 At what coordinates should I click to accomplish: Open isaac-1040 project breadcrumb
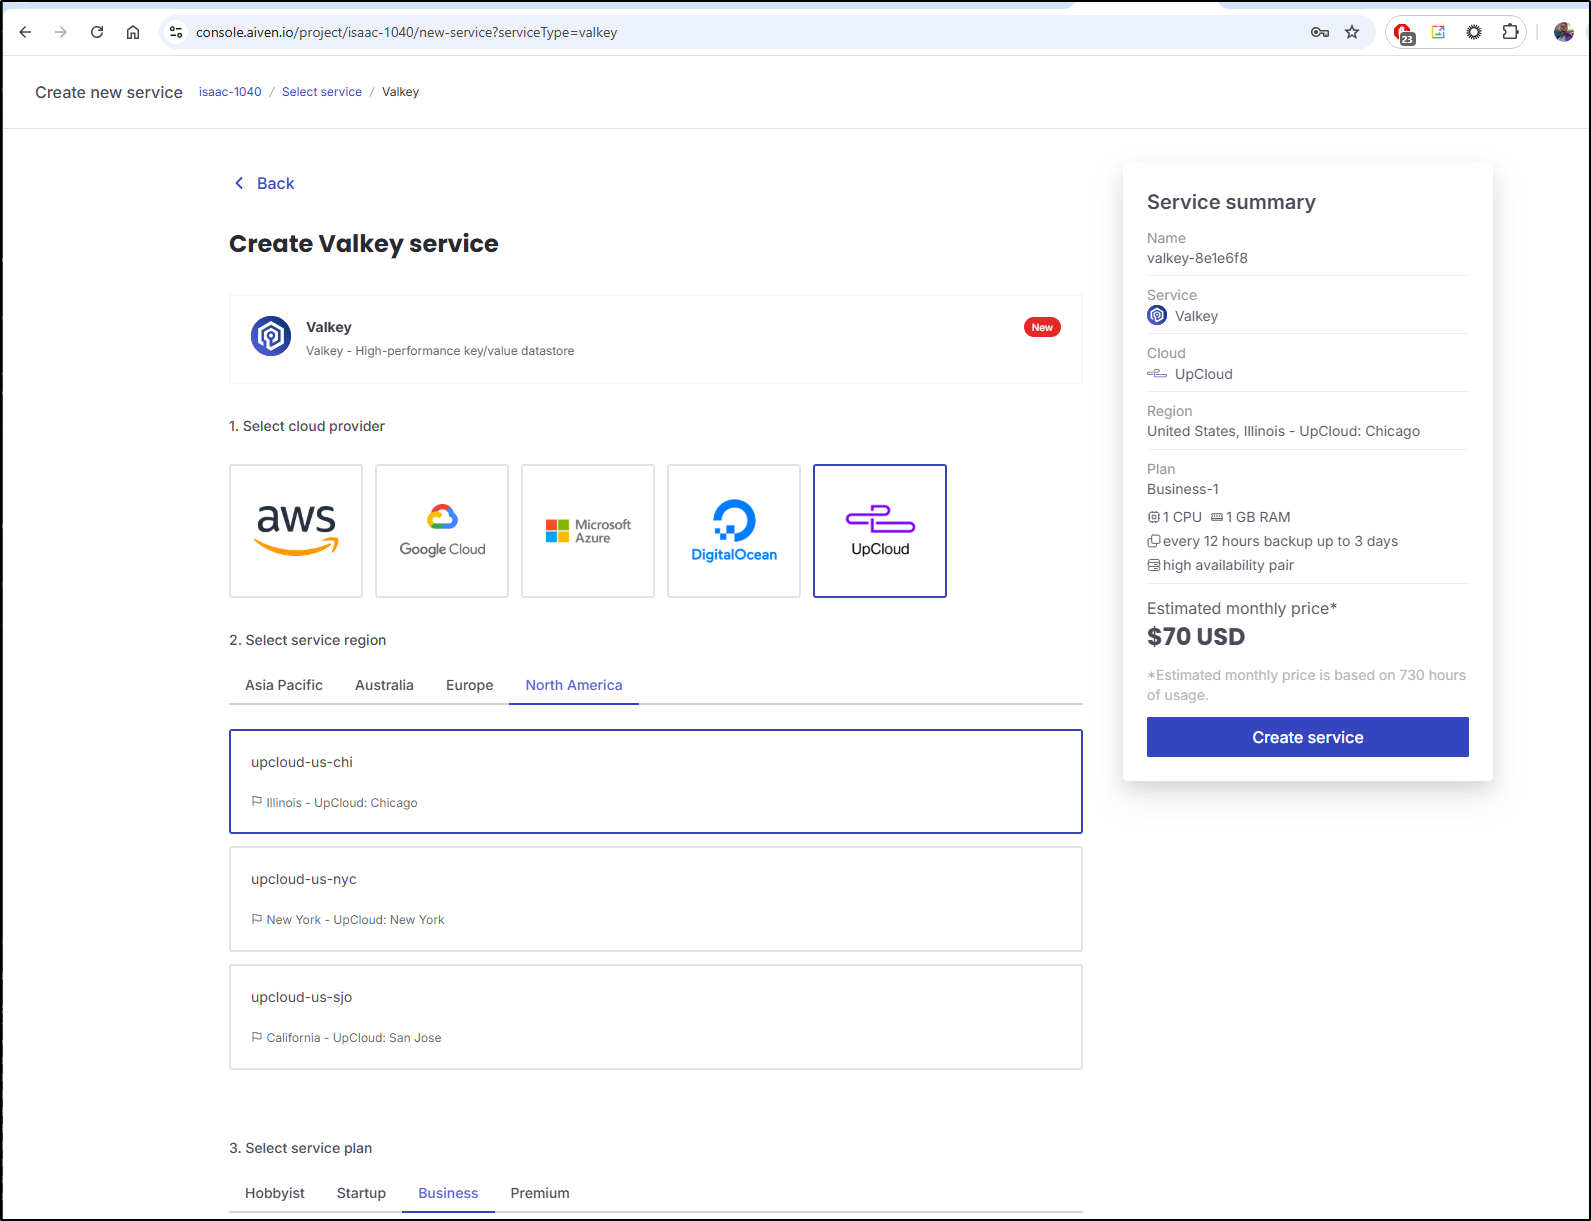click(x=230, y=92)
